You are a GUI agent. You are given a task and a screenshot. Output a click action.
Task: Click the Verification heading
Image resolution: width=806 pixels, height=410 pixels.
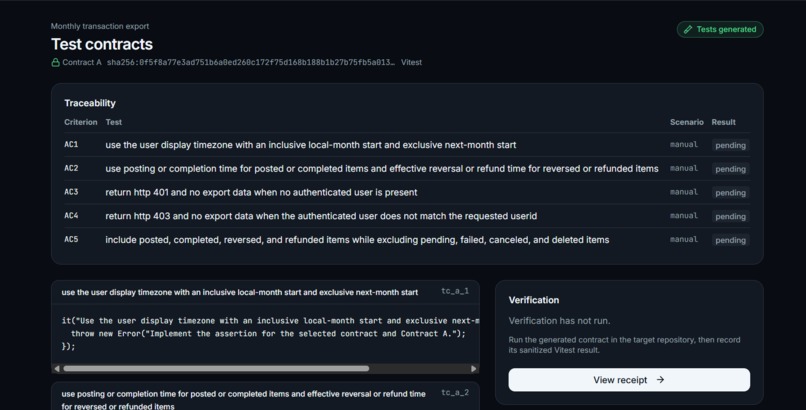pos(534,300)
